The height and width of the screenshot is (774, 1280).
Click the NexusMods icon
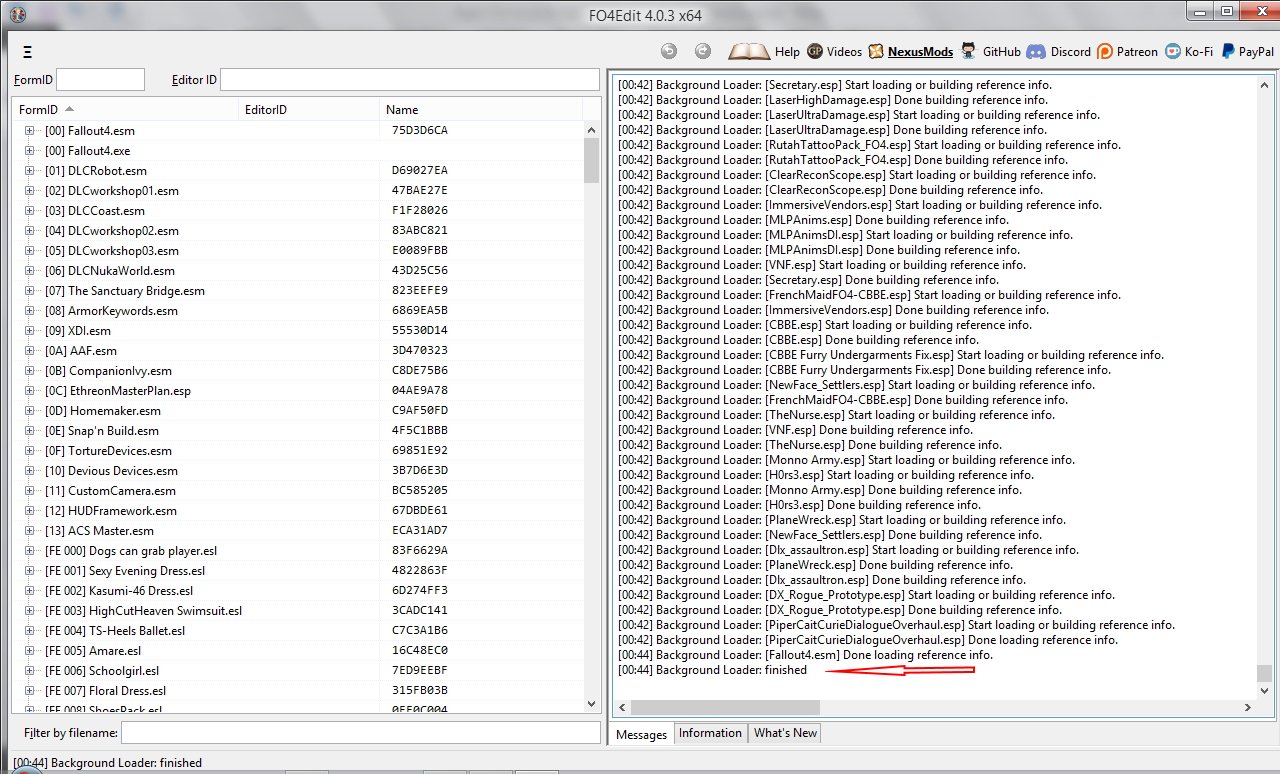tap(876, 51)
